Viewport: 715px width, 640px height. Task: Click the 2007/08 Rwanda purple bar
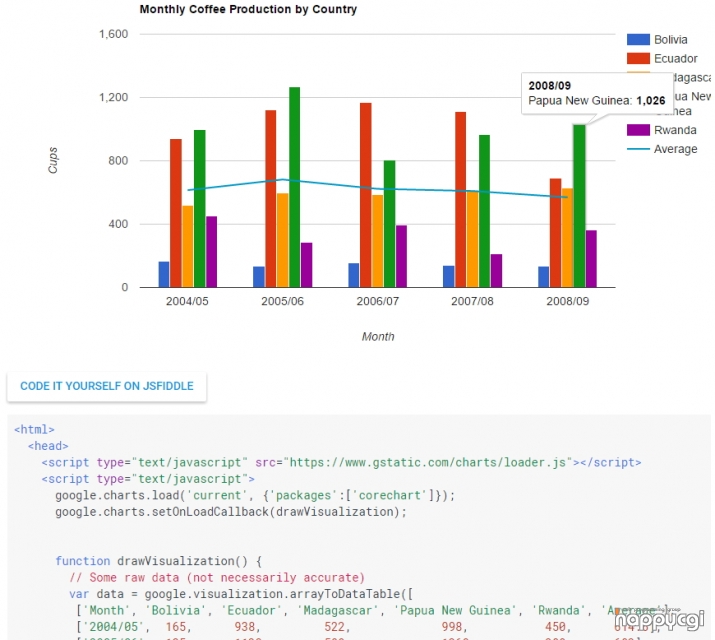(x=496, y=271)
